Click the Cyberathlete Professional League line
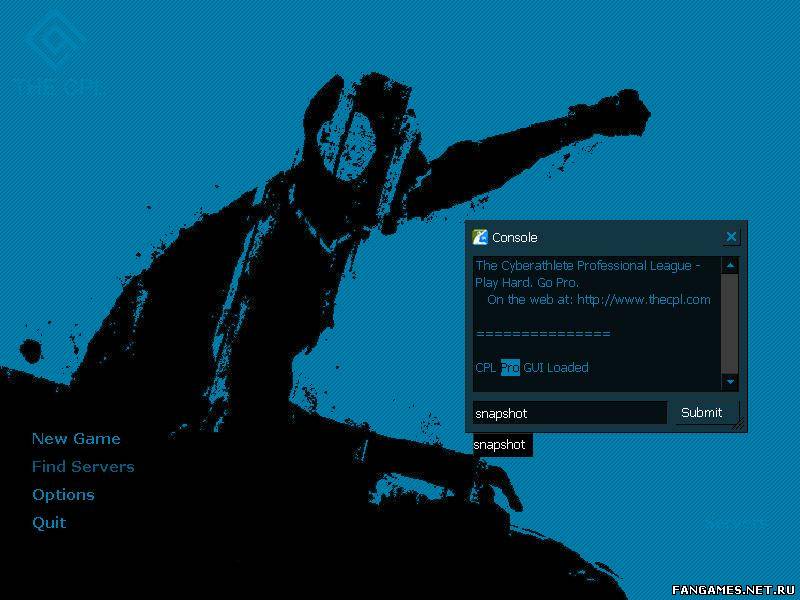 [588, 266]
